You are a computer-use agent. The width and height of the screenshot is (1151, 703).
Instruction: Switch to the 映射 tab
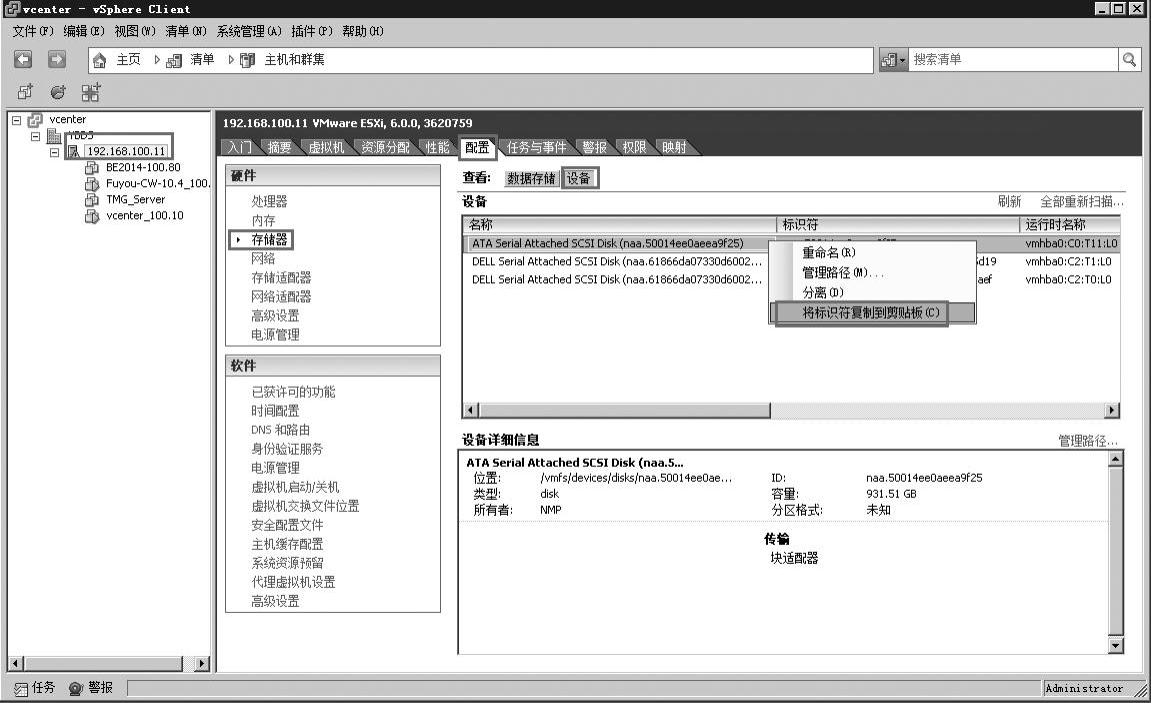point(674,147)
